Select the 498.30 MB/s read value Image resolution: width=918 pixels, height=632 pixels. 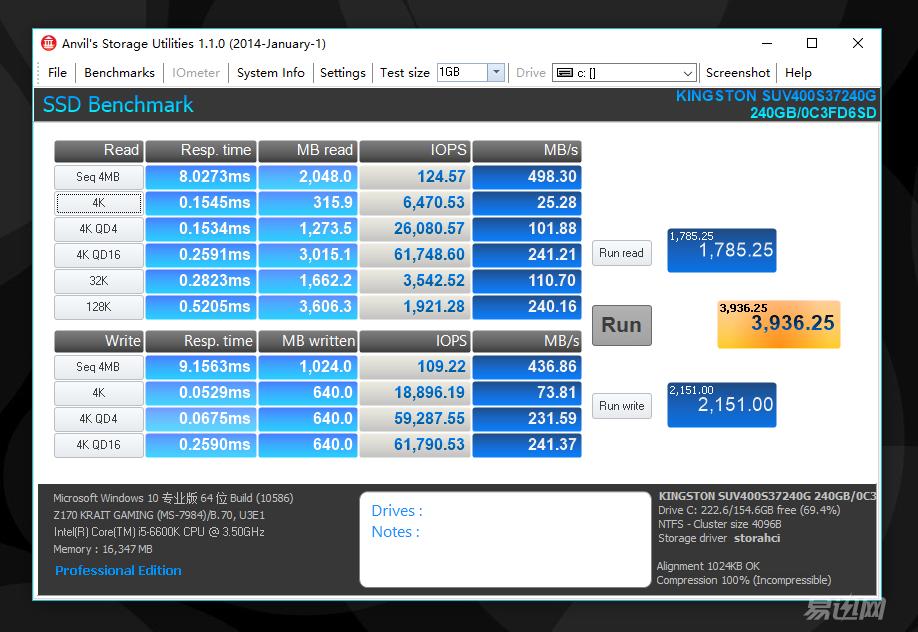(x=527, y=177)
